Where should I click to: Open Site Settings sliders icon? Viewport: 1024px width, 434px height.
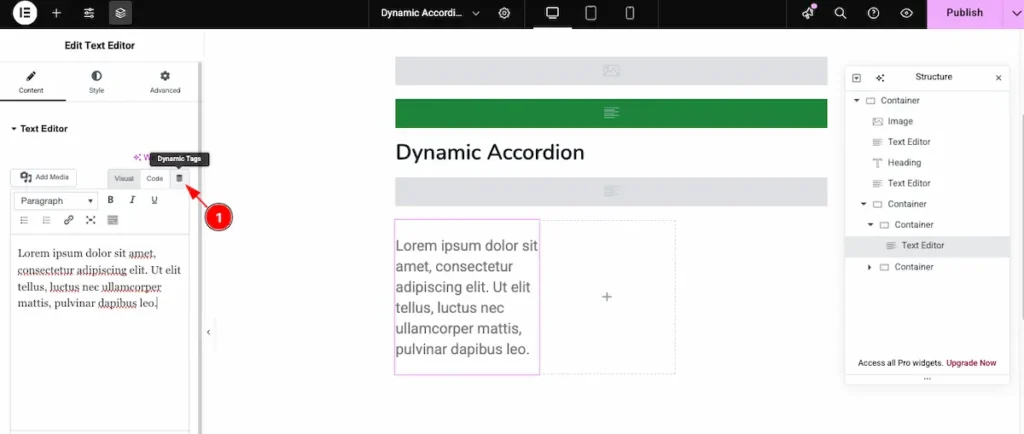89,13
